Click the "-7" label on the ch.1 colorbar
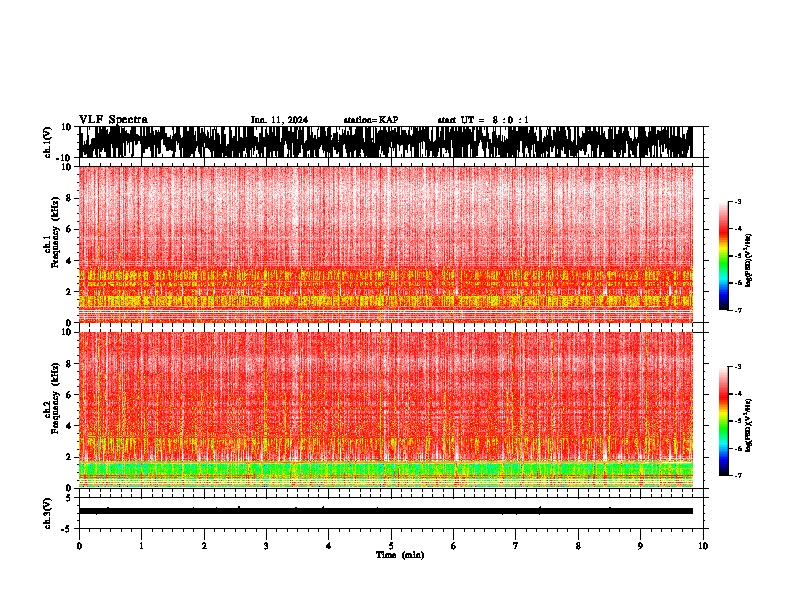This screenshot has width=792, height=612. [x=737, y=310]
